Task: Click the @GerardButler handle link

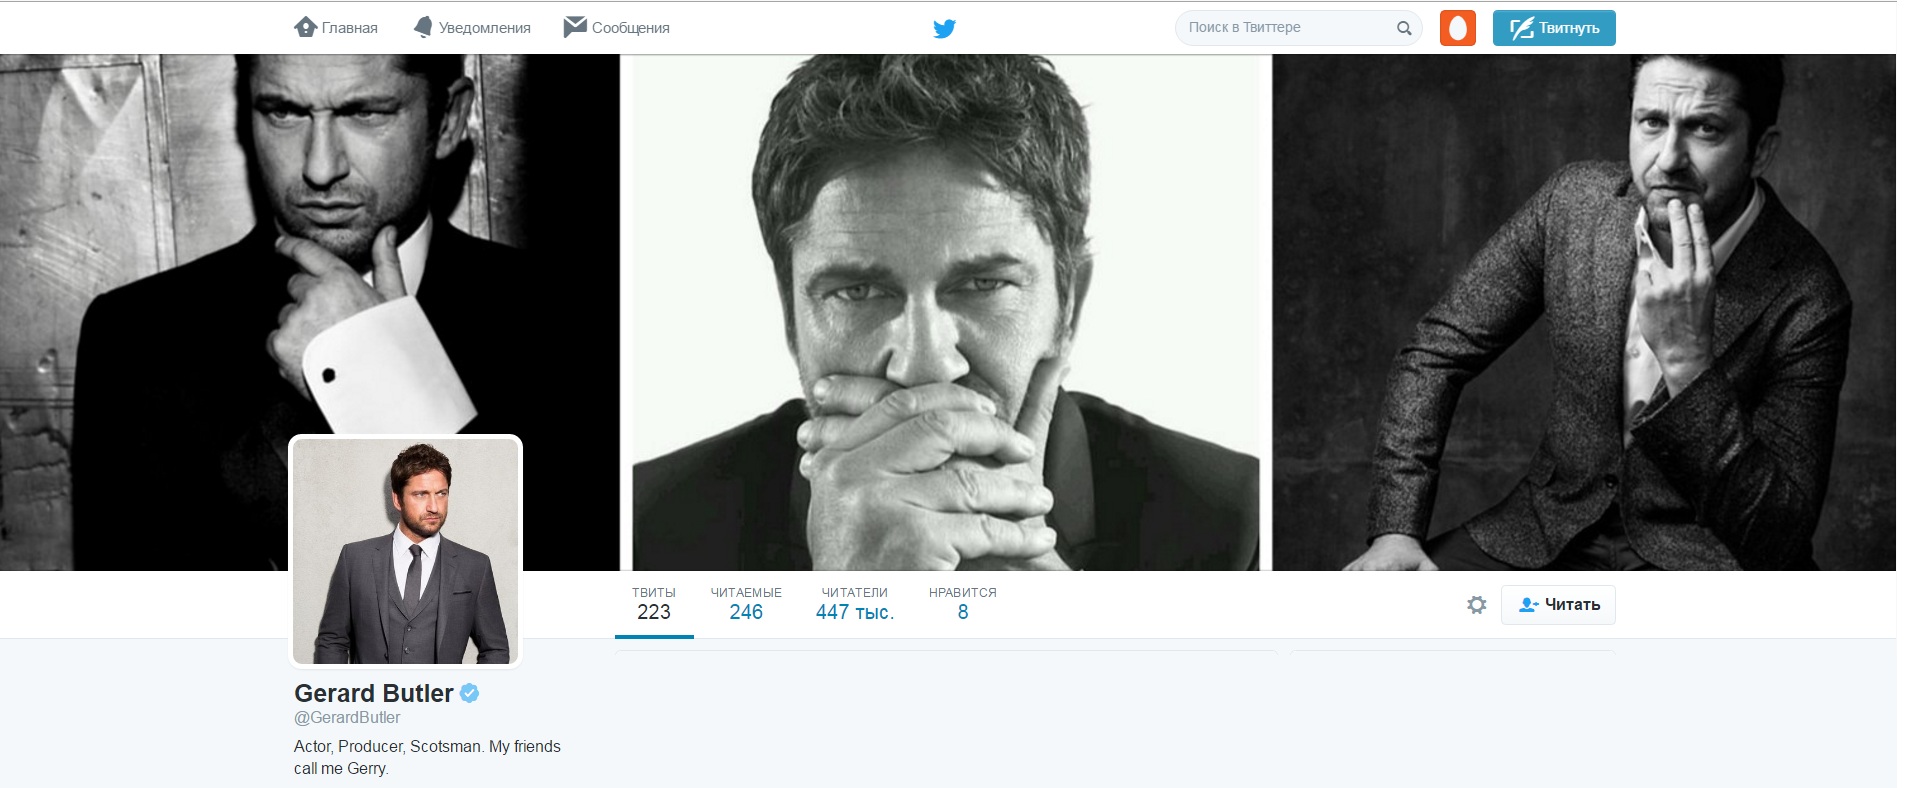Action: coord(347,718)
